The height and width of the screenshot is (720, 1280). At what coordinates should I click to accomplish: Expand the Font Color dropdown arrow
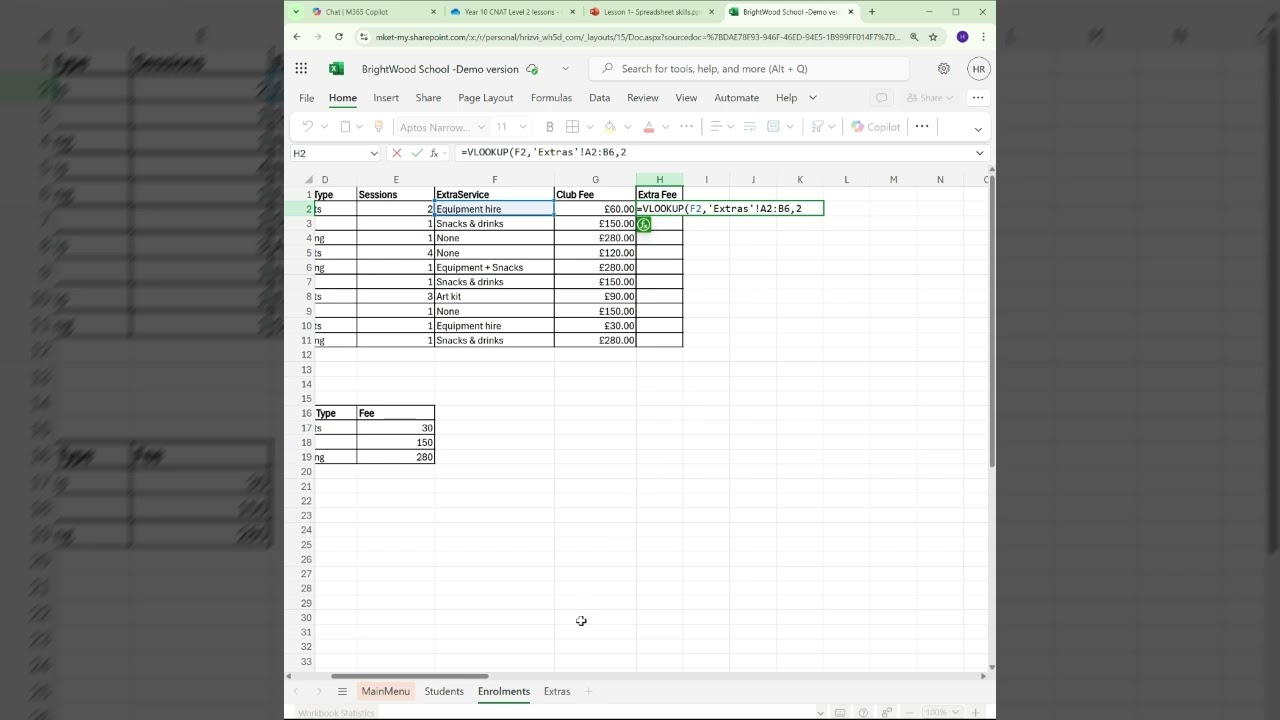click(x=666, y=127)
